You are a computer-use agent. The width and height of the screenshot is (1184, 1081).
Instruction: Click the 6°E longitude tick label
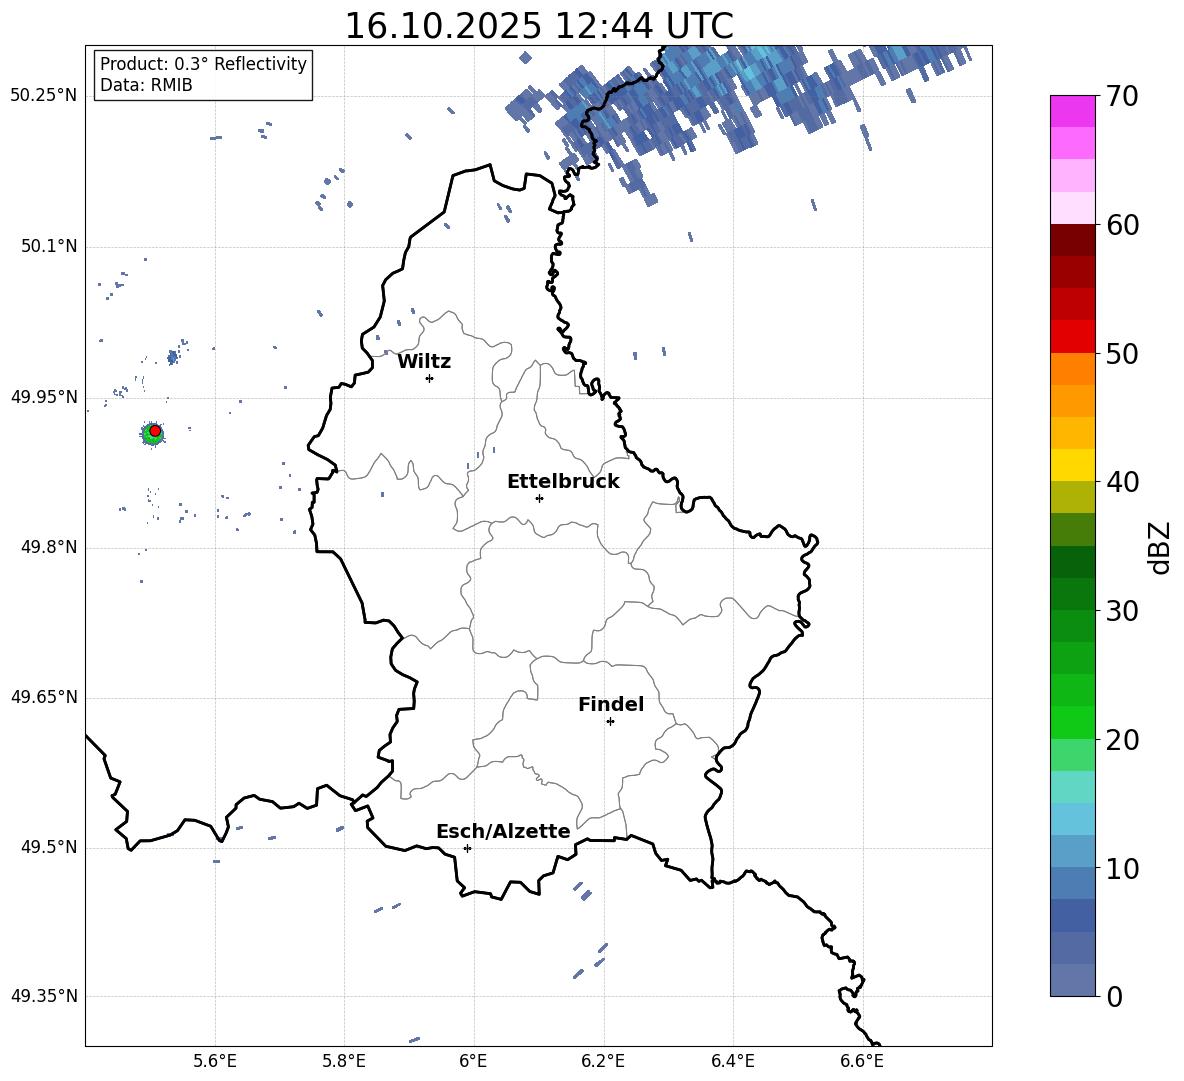(473, 1061)
